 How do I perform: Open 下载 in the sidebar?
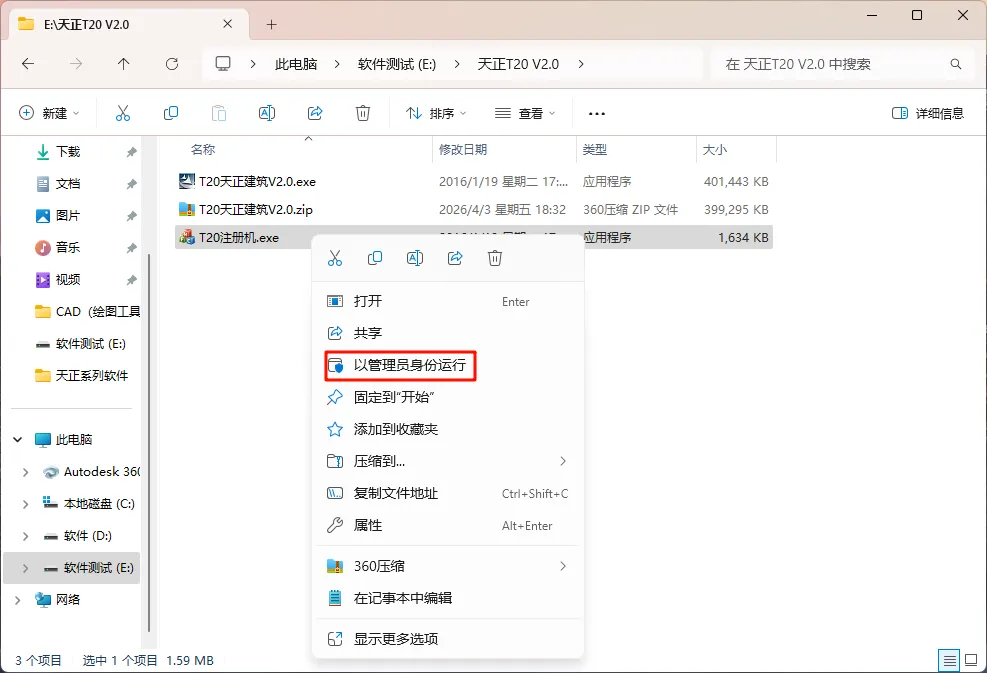point(68,152)
